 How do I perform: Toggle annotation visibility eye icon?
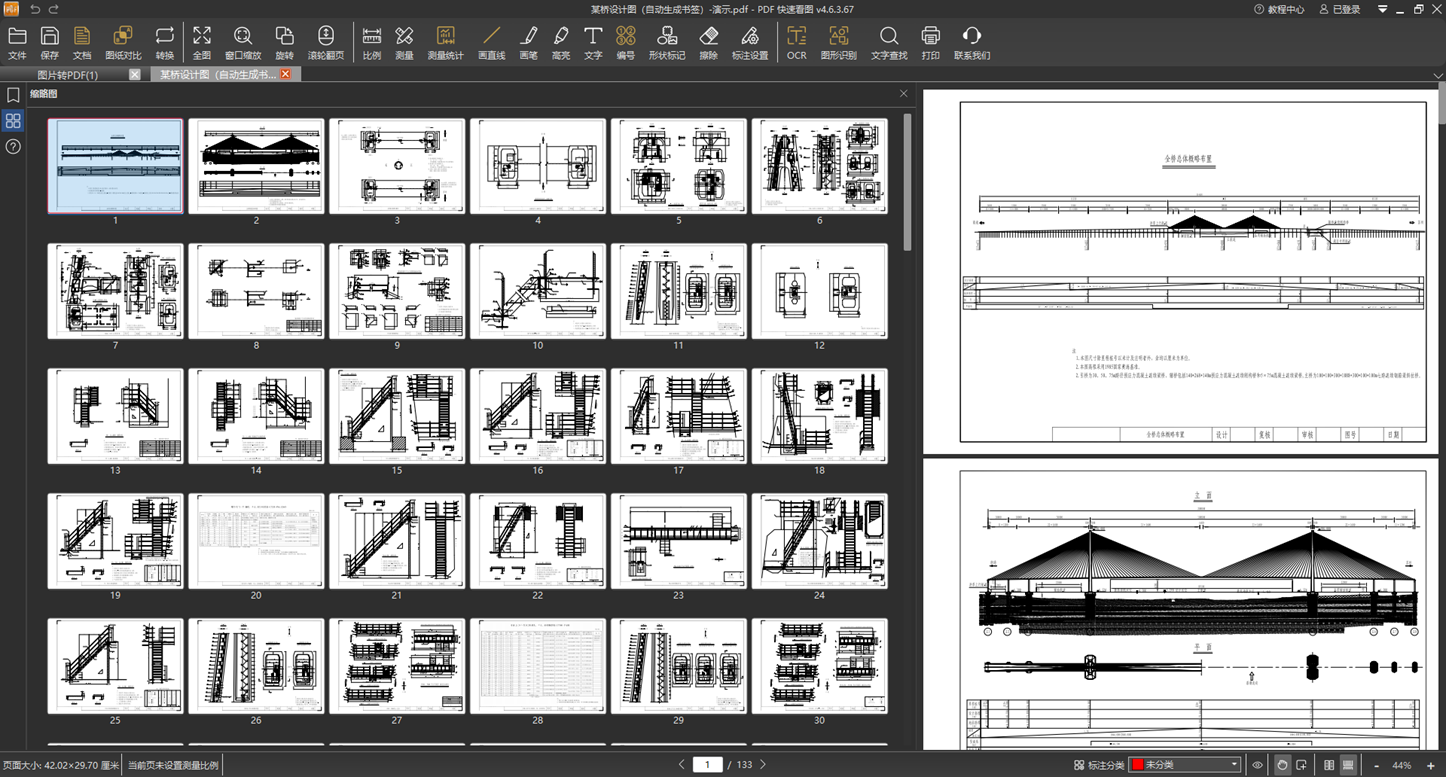coord(1258,765)
